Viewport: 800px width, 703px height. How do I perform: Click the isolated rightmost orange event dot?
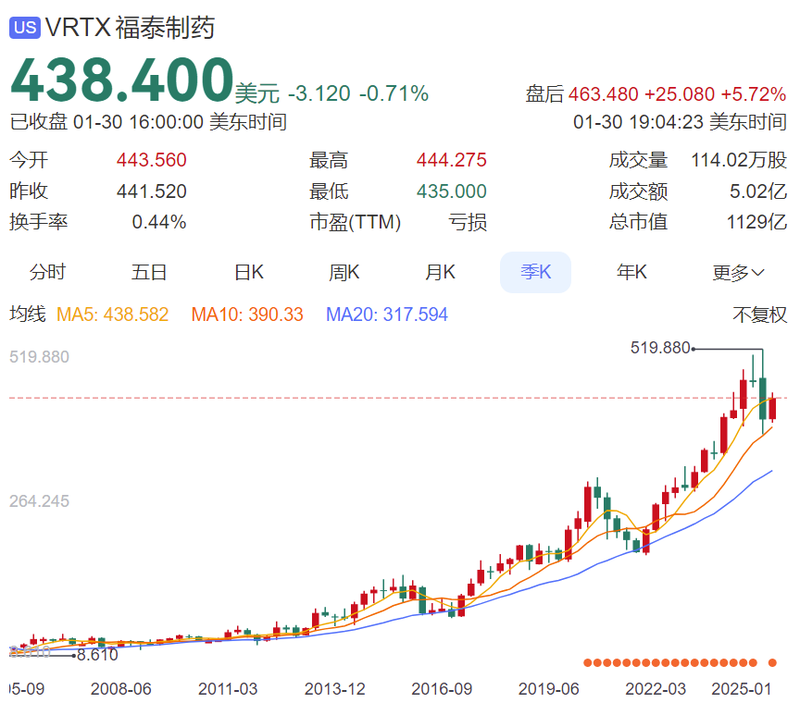772,662
